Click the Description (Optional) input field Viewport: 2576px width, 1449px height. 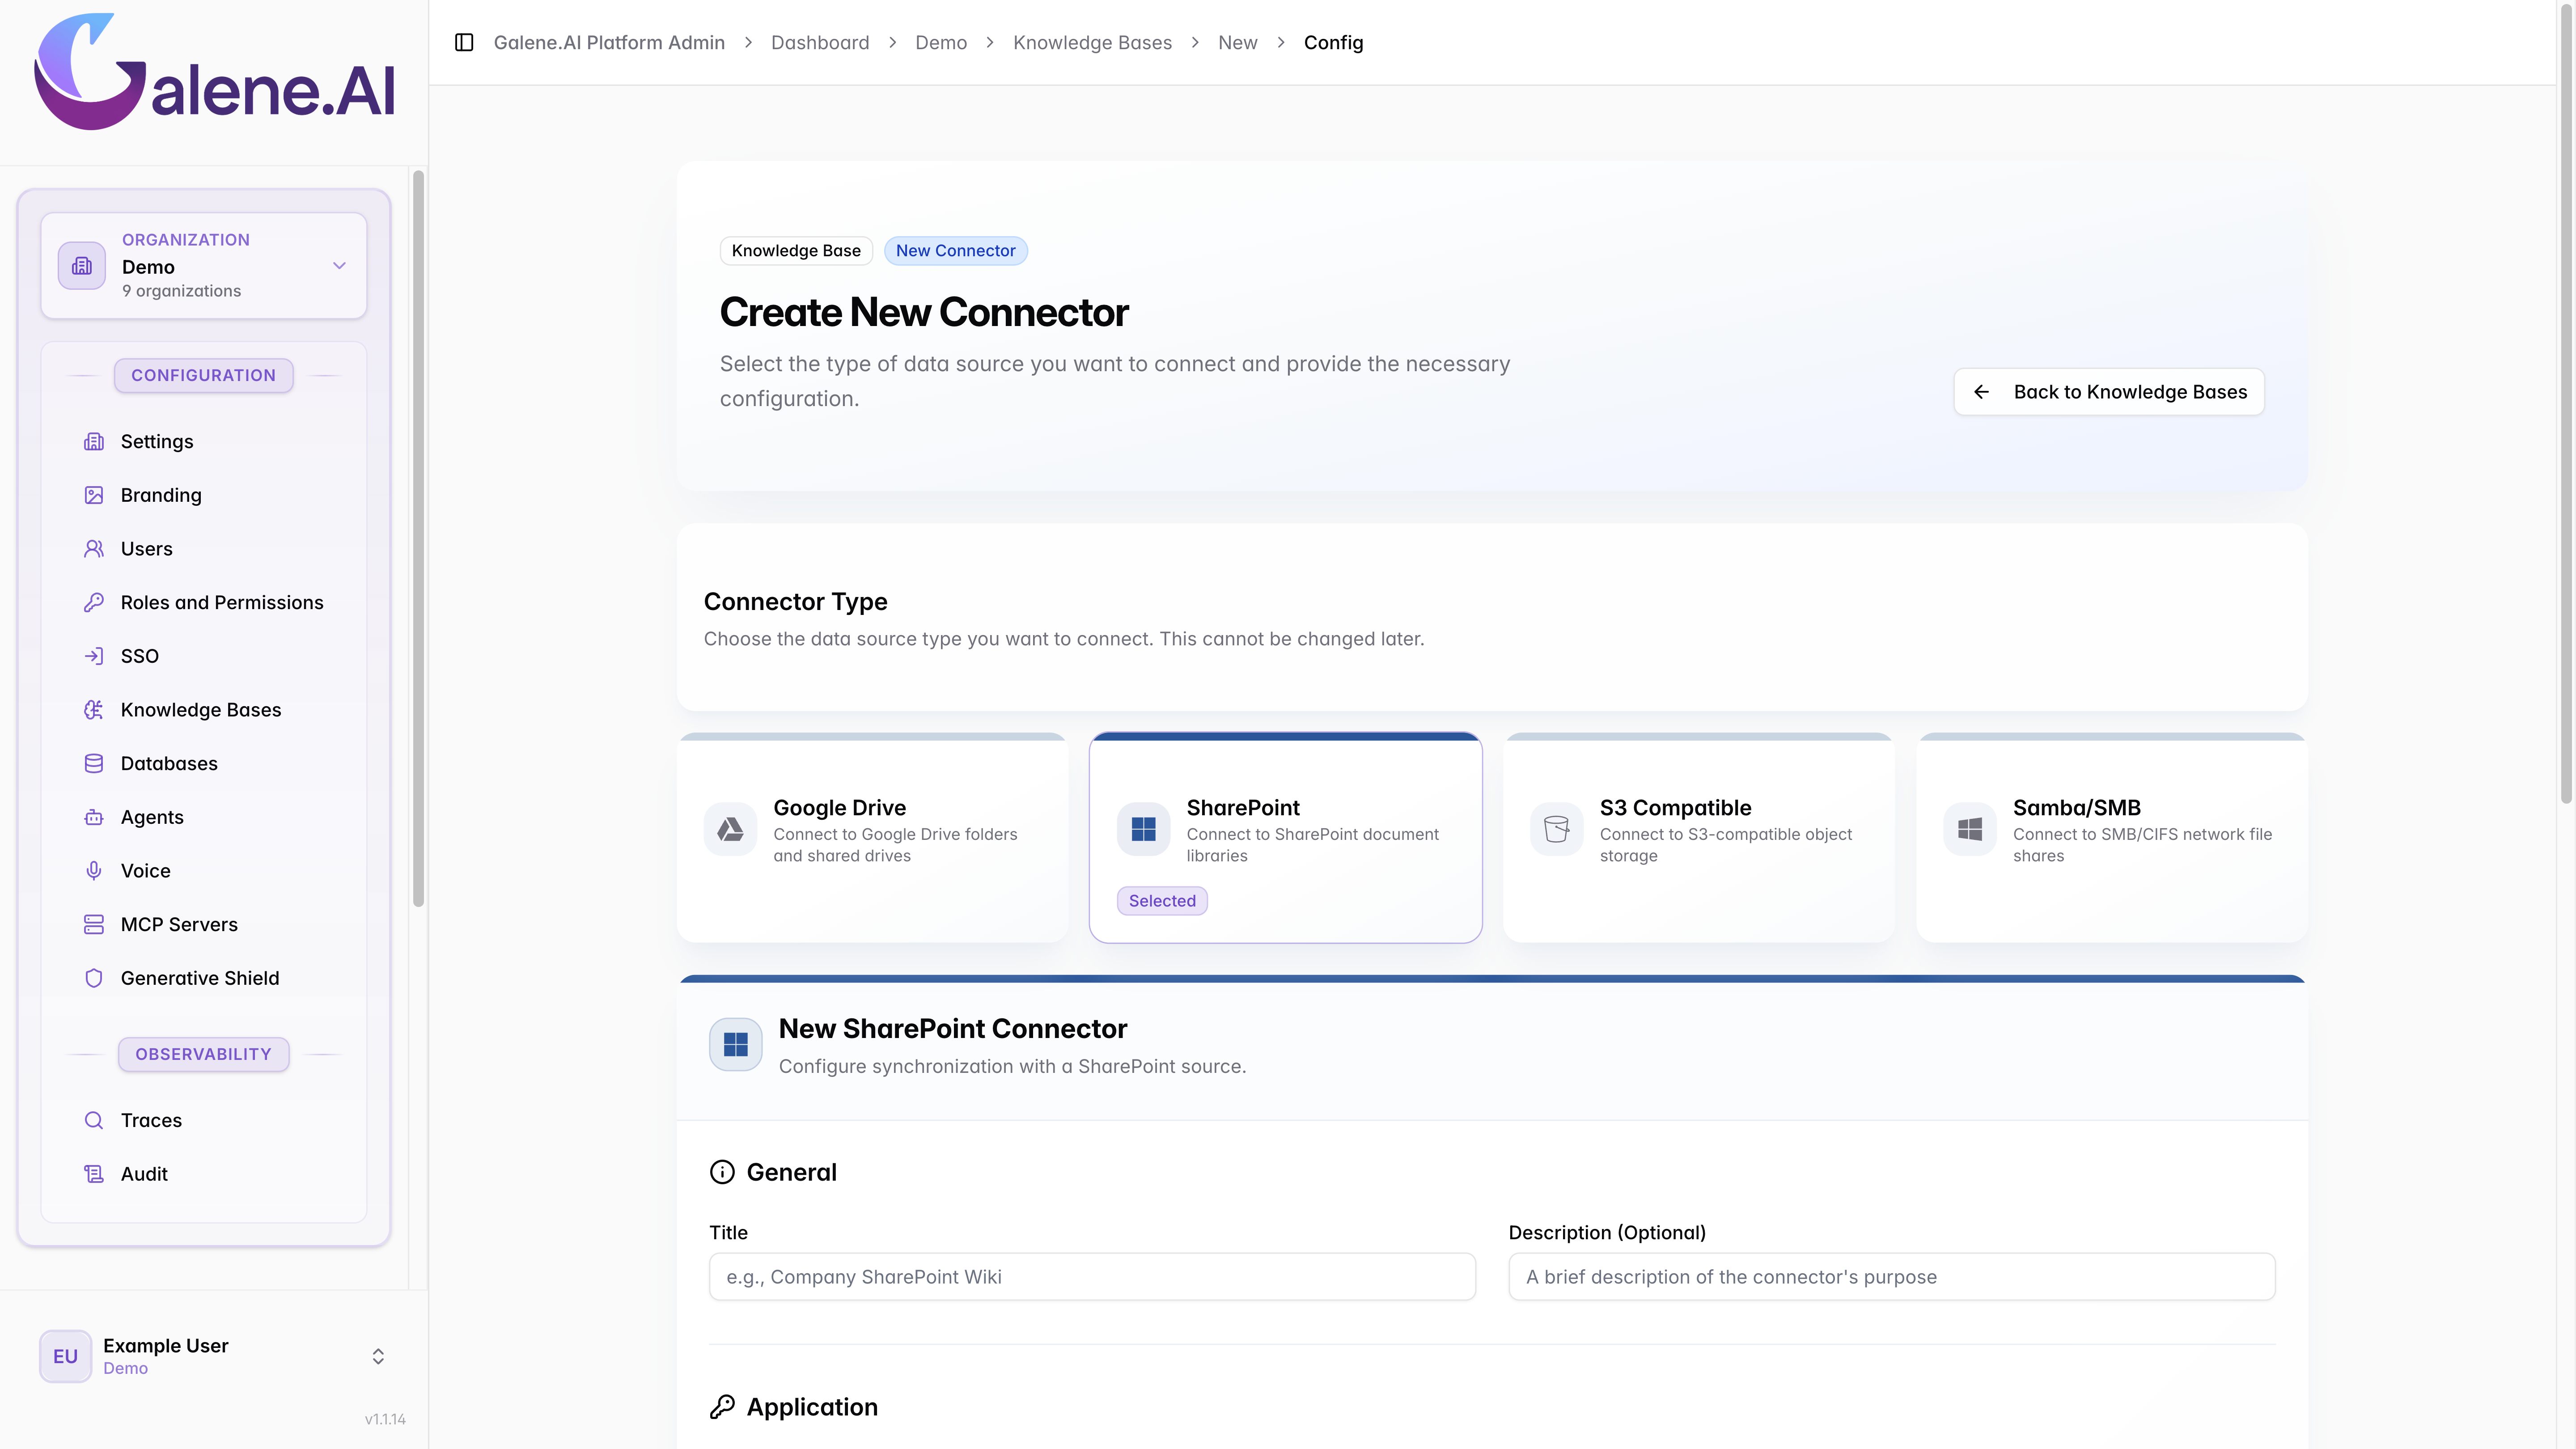coord(1892,1277)
